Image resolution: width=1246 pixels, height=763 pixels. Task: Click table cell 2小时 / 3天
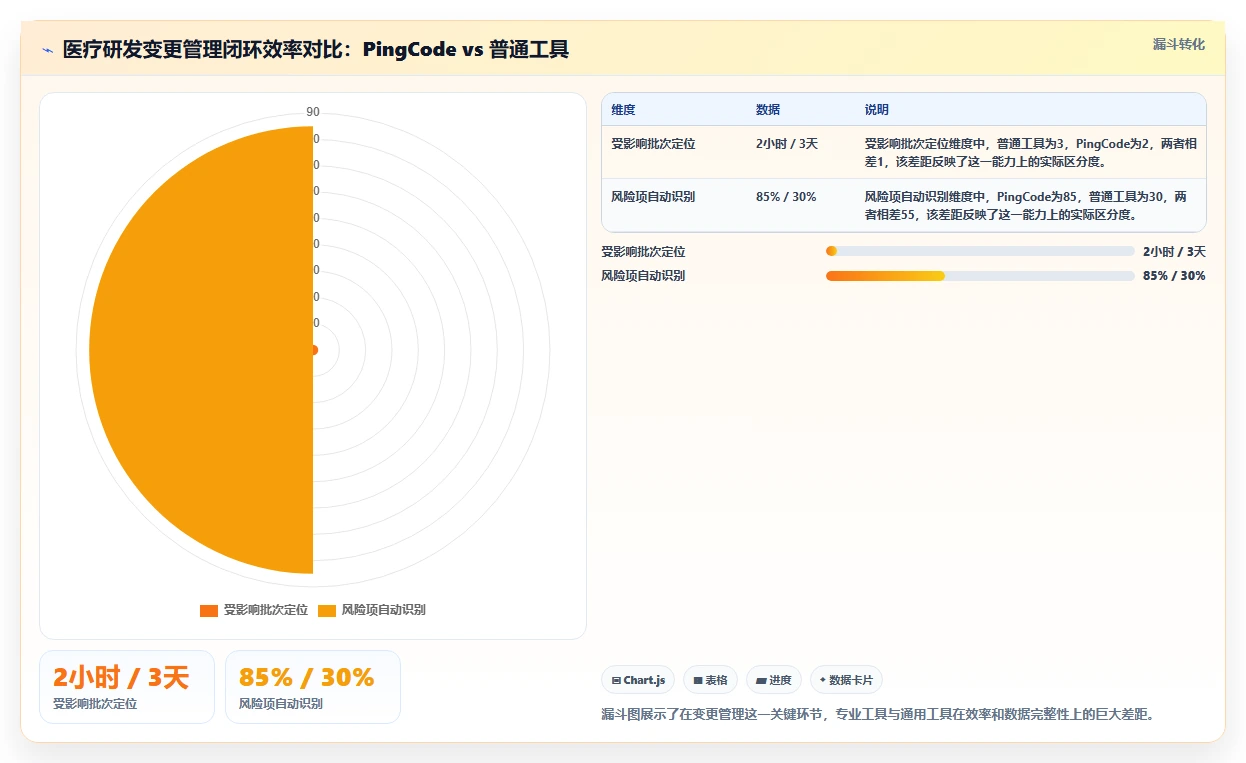(787, 144)
